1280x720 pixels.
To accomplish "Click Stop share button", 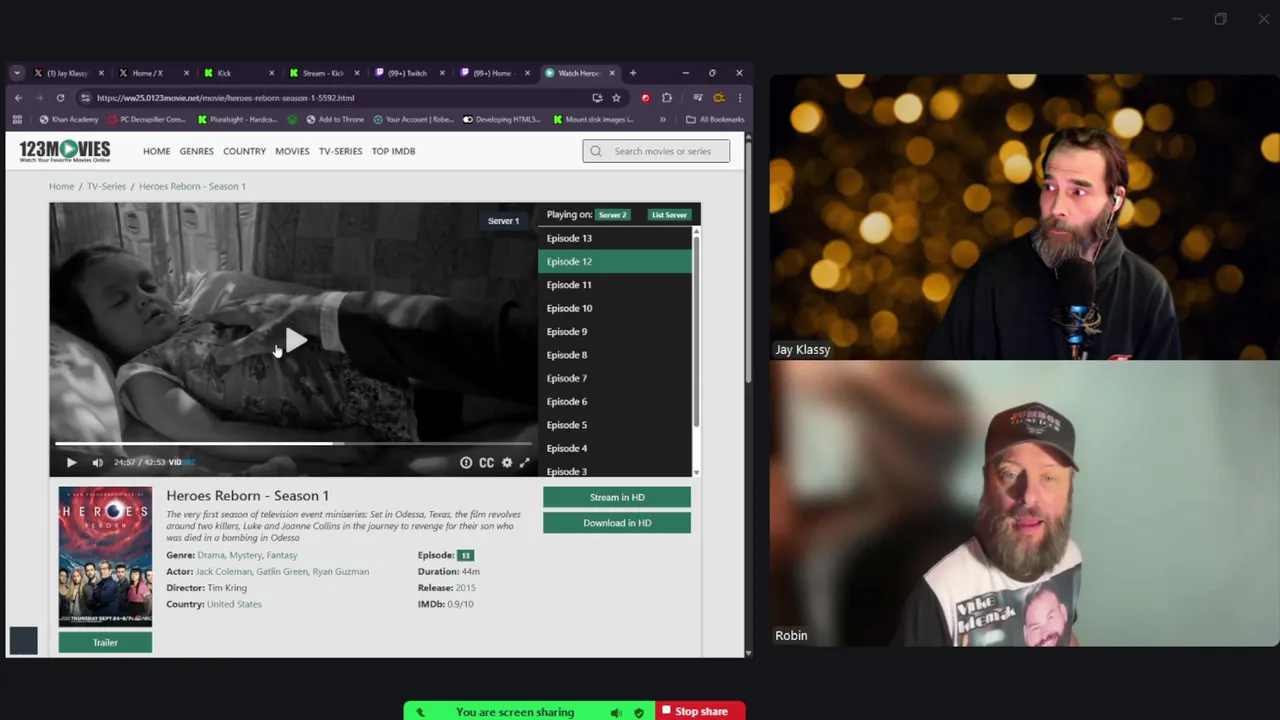I will coord(701,712).
